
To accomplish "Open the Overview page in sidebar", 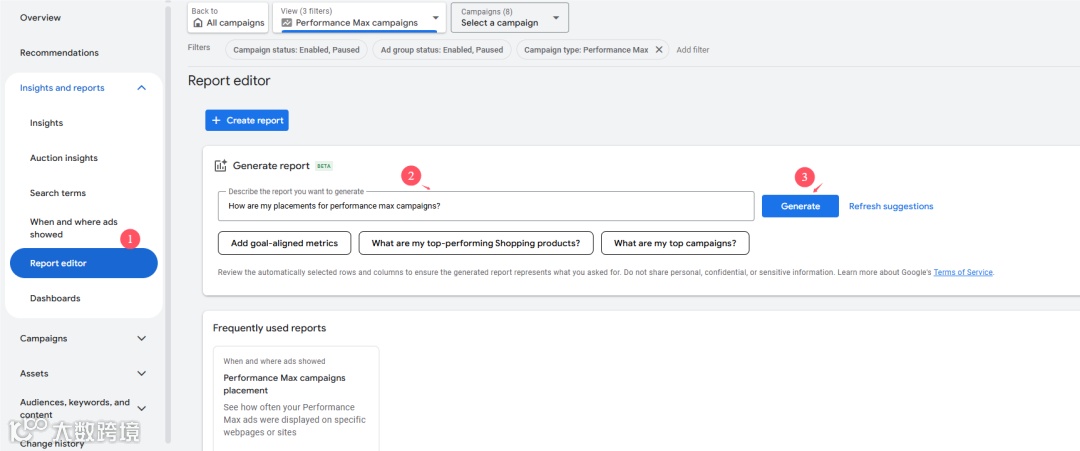I will 40,18.
